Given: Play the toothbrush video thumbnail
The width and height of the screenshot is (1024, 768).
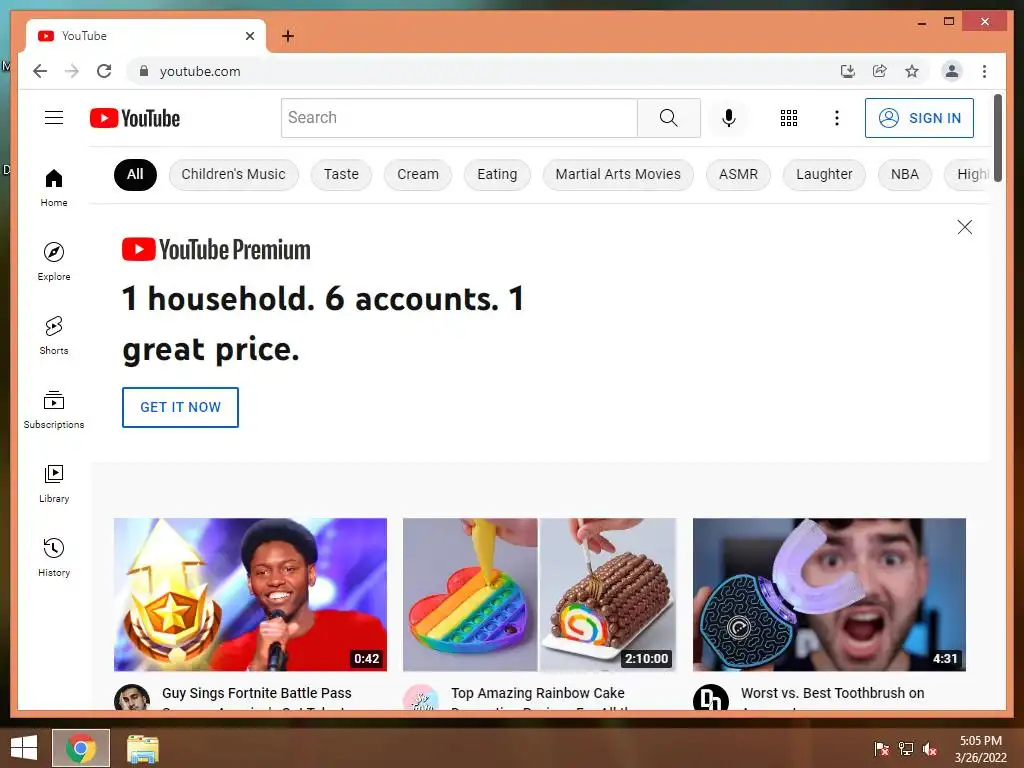Looking at the screenshot, I should coord(829,594).
